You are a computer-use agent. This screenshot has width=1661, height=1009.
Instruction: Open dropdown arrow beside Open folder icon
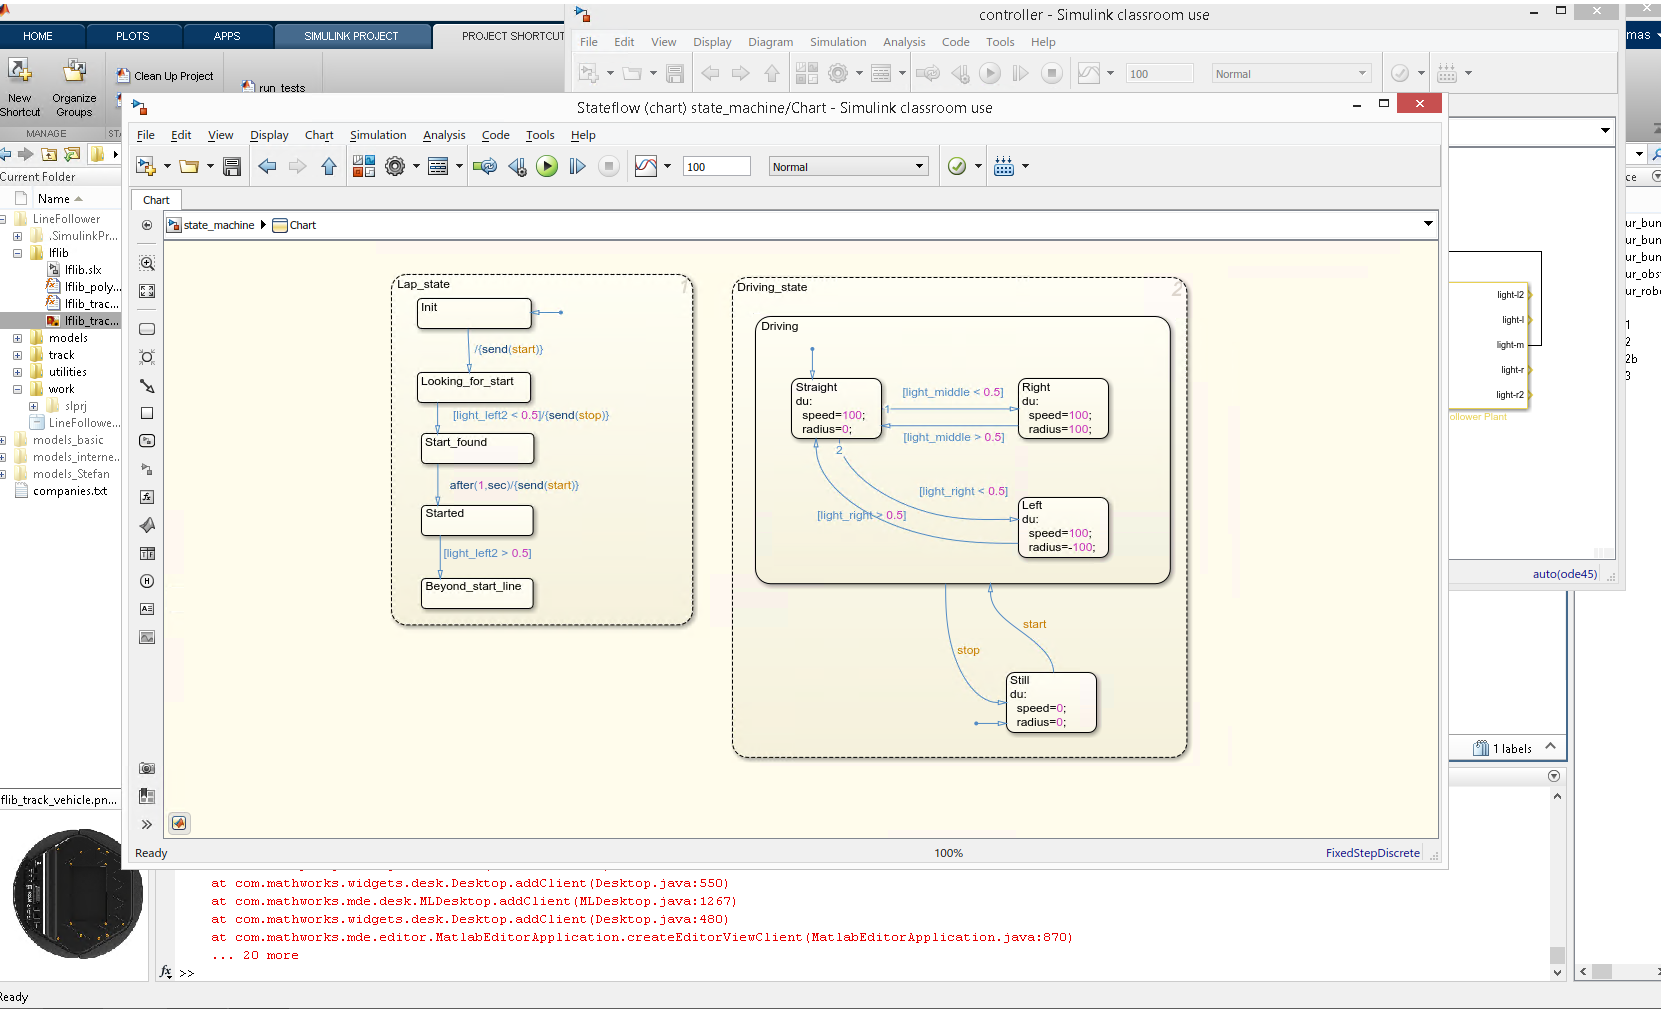click(210, 167)
